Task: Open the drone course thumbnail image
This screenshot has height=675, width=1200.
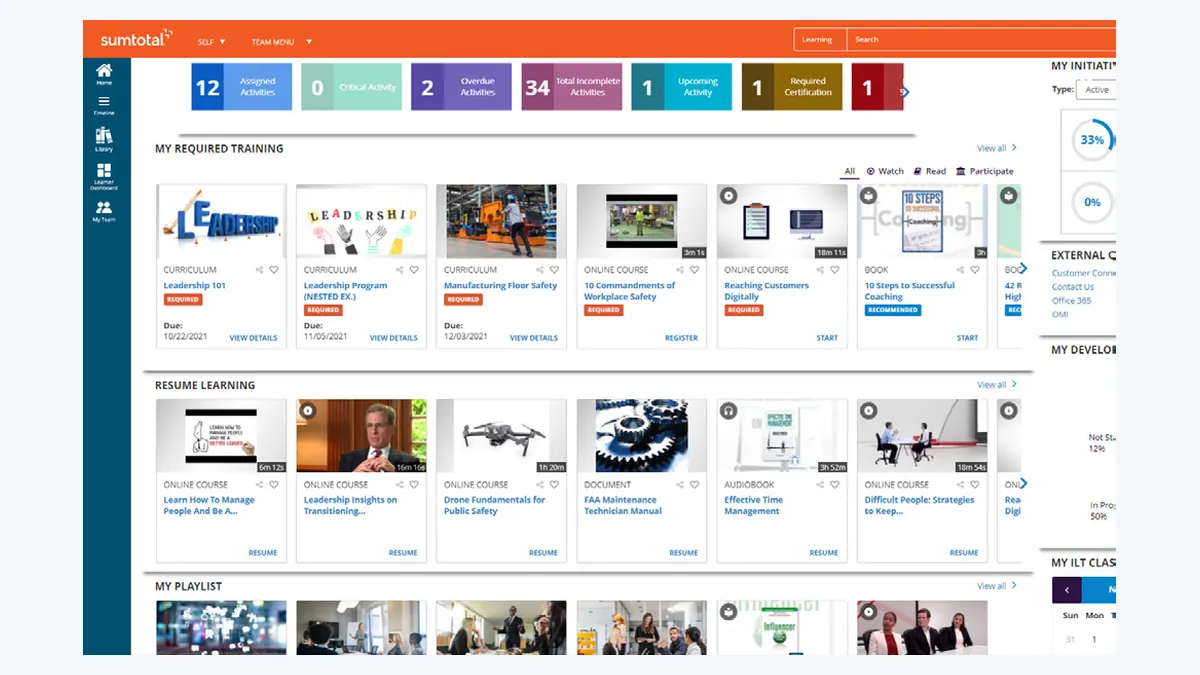Action: coord(501,436)
